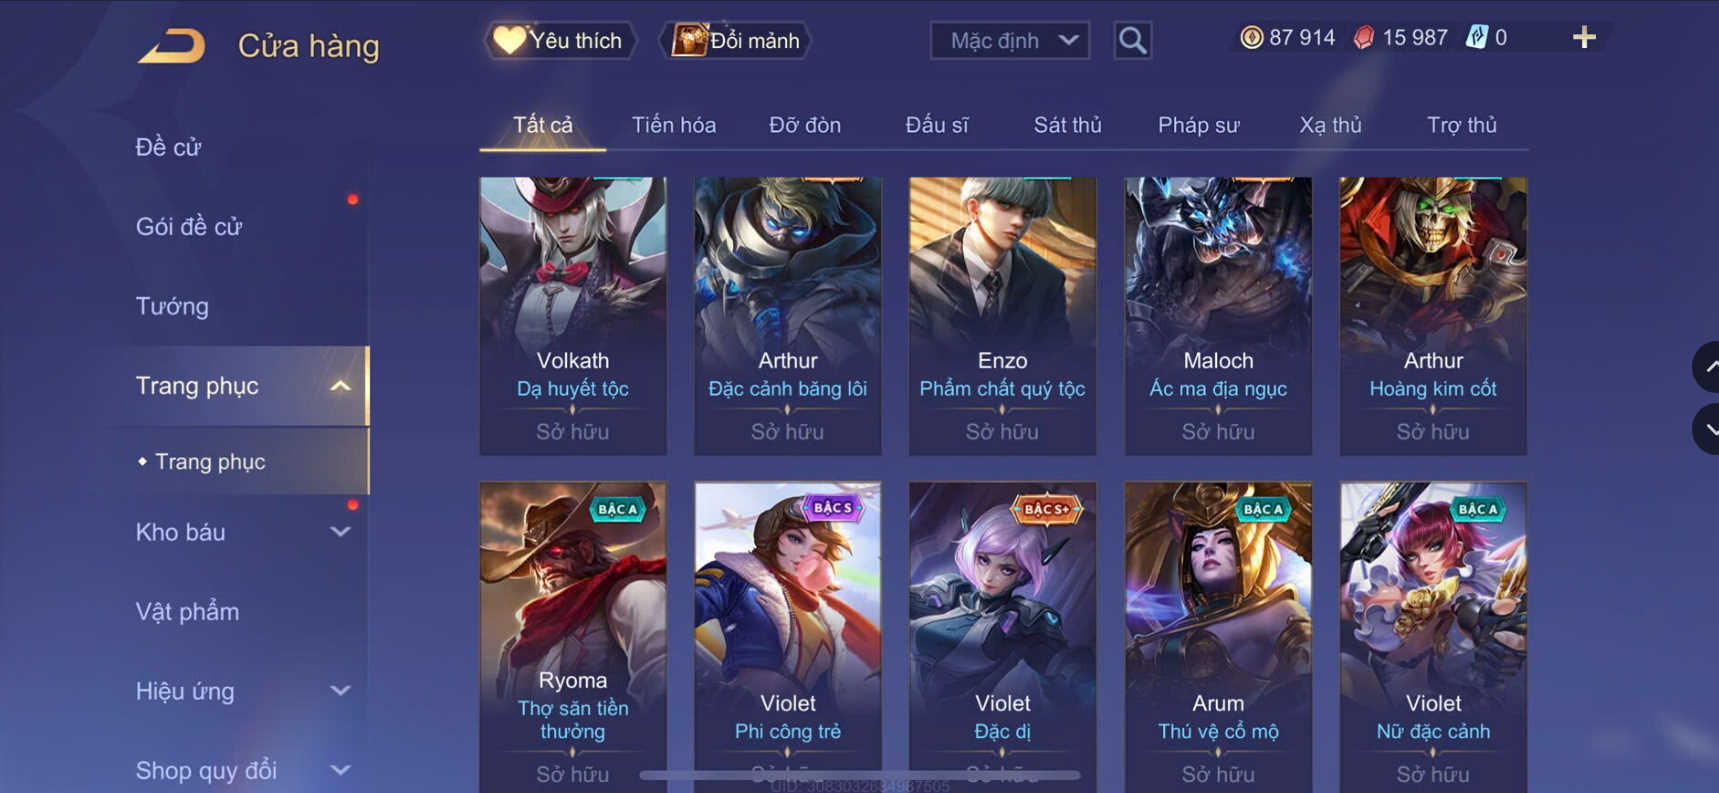Open the Mặc định sort dropdown
The width and height of the screenshot is (1719, 793).
click(1010, 41)
